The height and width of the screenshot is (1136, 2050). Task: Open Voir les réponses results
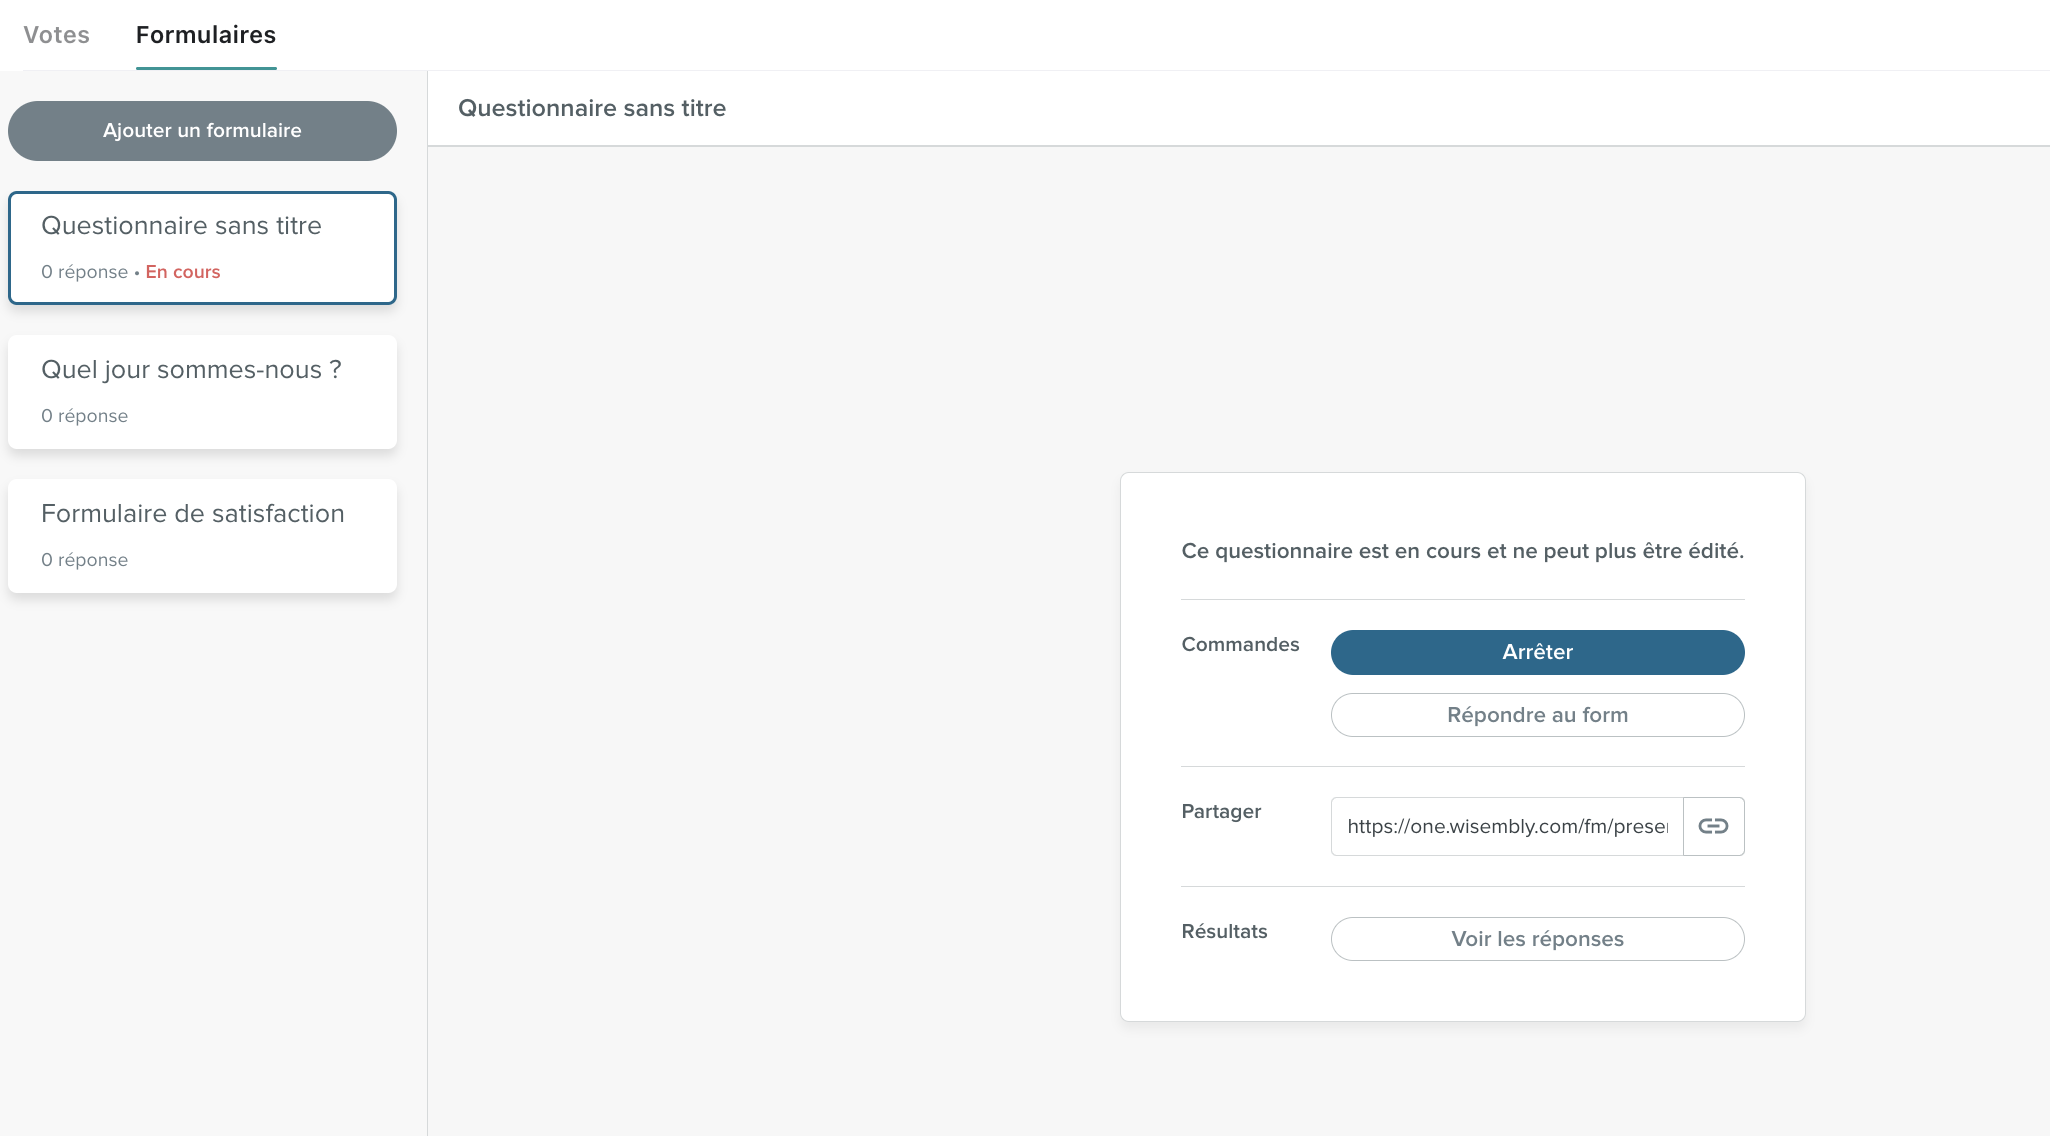click(x=1537, y=939)
